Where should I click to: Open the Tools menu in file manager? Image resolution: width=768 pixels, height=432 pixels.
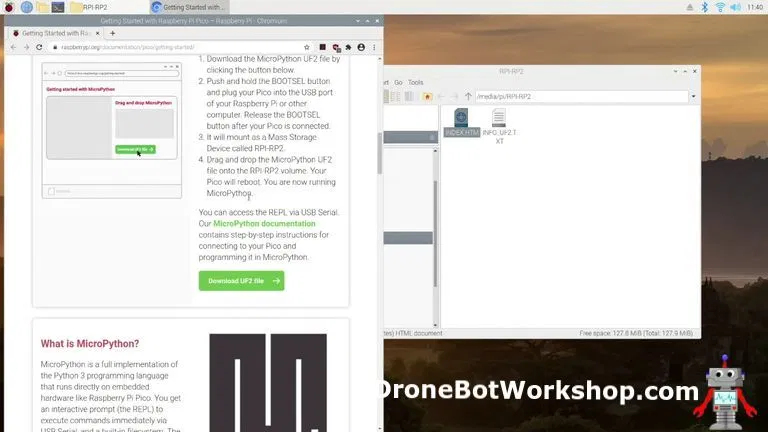415,82
